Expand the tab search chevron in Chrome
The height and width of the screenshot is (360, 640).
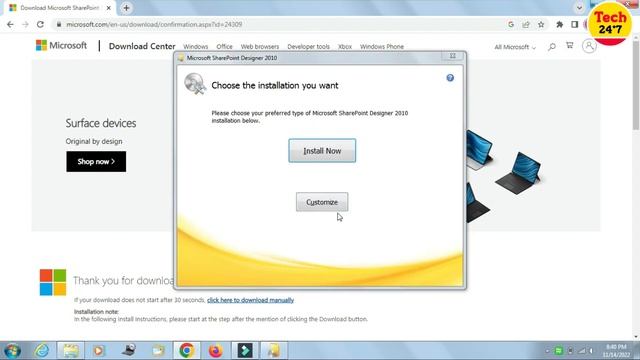(x=579, y=8)
